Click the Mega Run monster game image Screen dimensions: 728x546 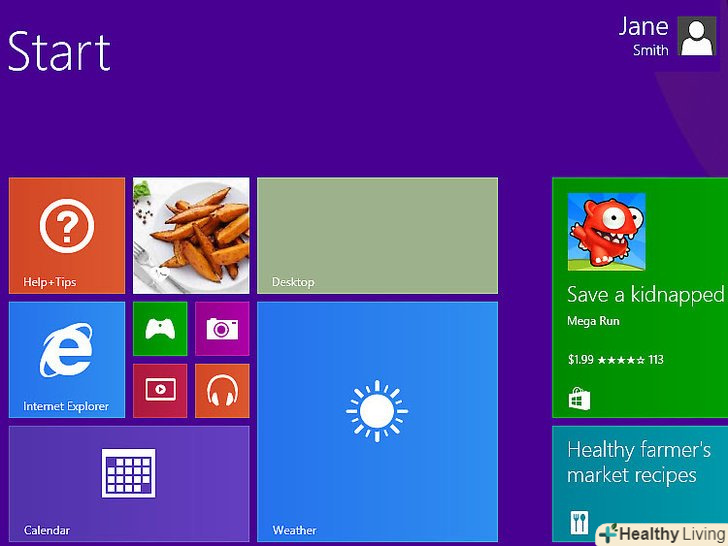point(606,231)
